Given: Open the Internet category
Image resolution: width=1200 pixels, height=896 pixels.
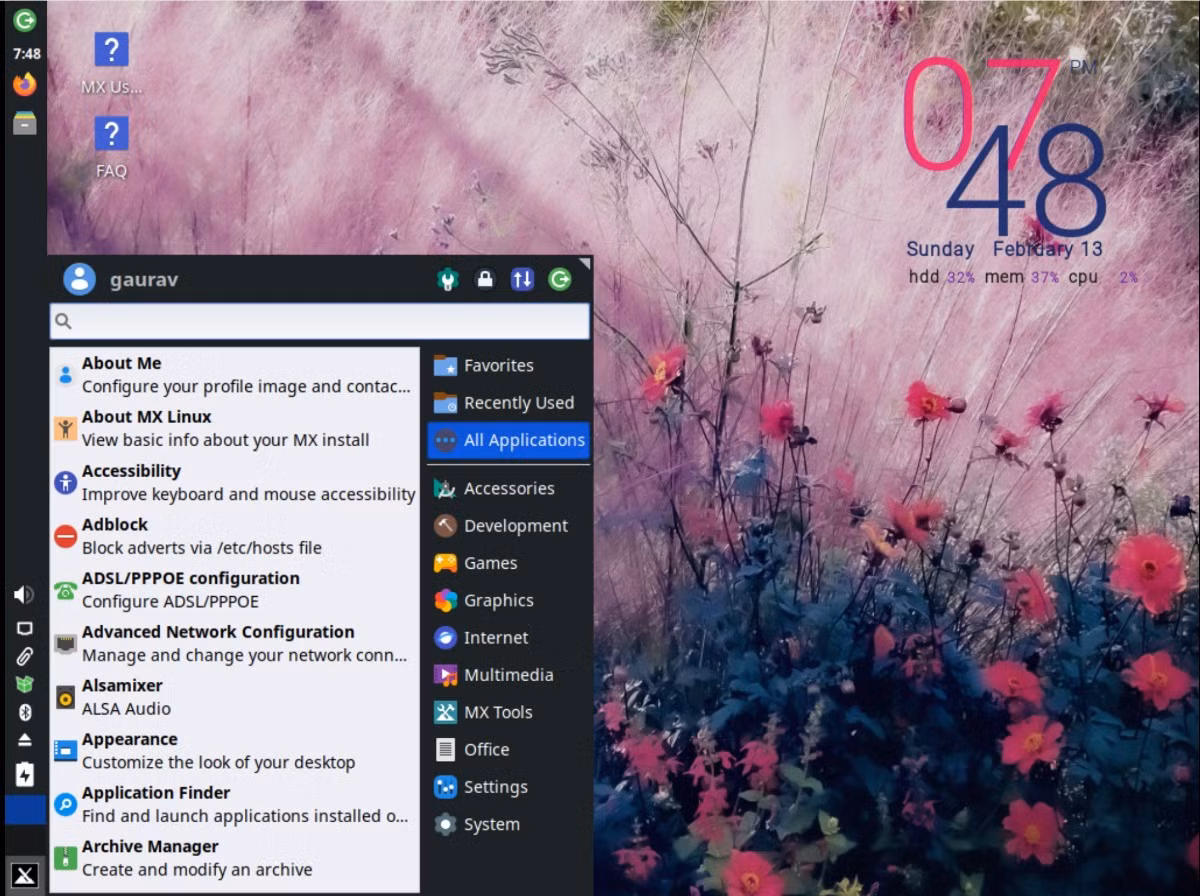Looking at the screenshot, I should point(508,637).
